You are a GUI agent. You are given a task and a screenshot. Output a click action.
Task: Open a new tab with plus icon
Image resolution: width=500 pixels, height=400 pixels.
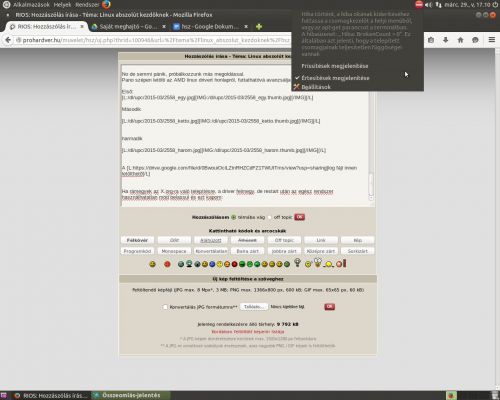tap(259, 26)
